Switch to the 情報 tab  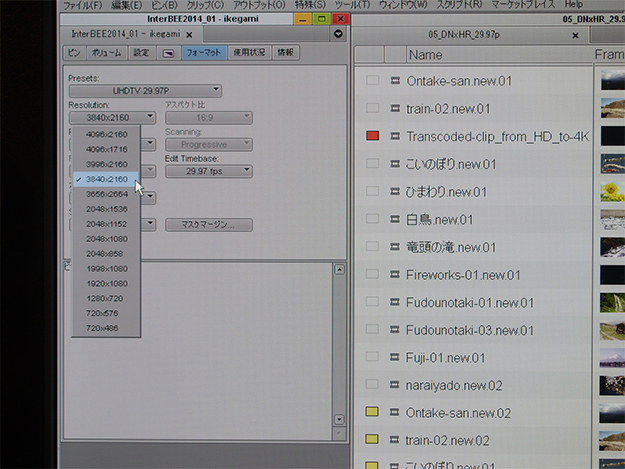pyautogui.click(x=285, y=53)
